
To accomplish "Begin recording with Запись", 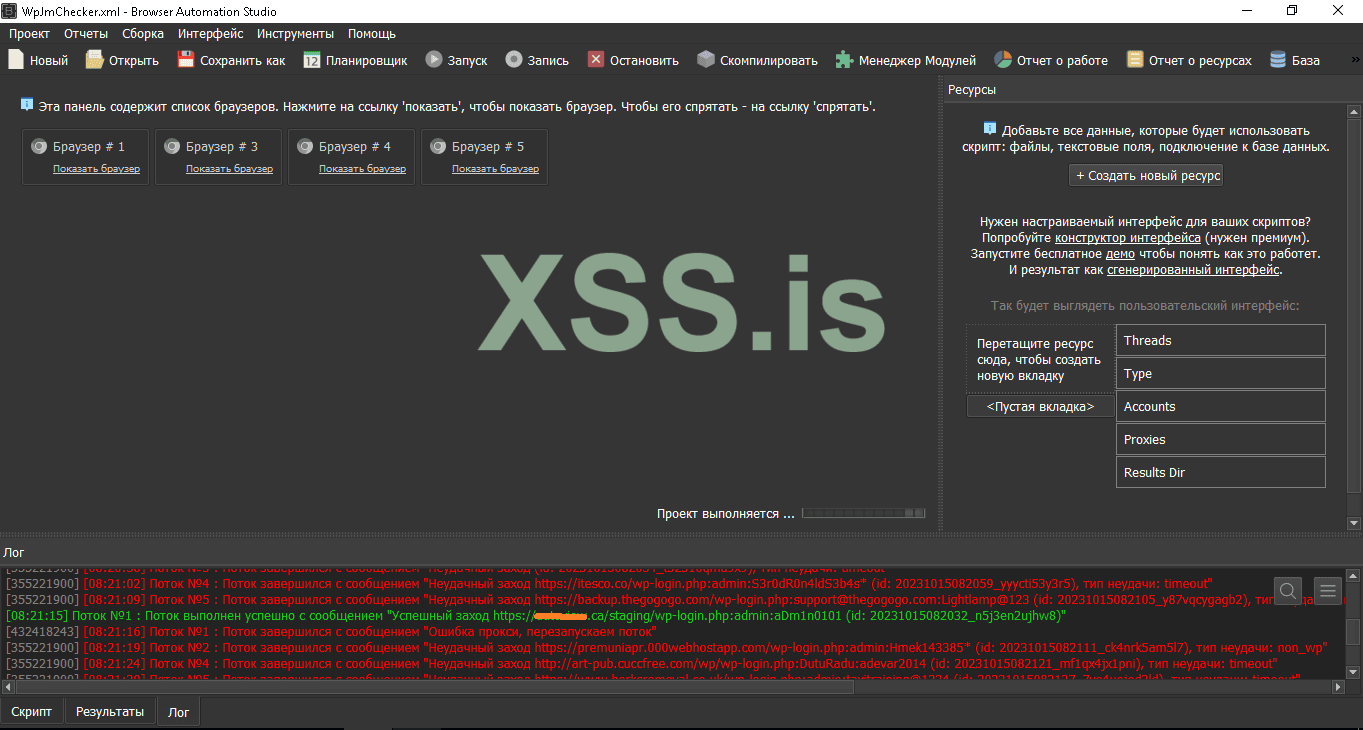I will 537,60.
